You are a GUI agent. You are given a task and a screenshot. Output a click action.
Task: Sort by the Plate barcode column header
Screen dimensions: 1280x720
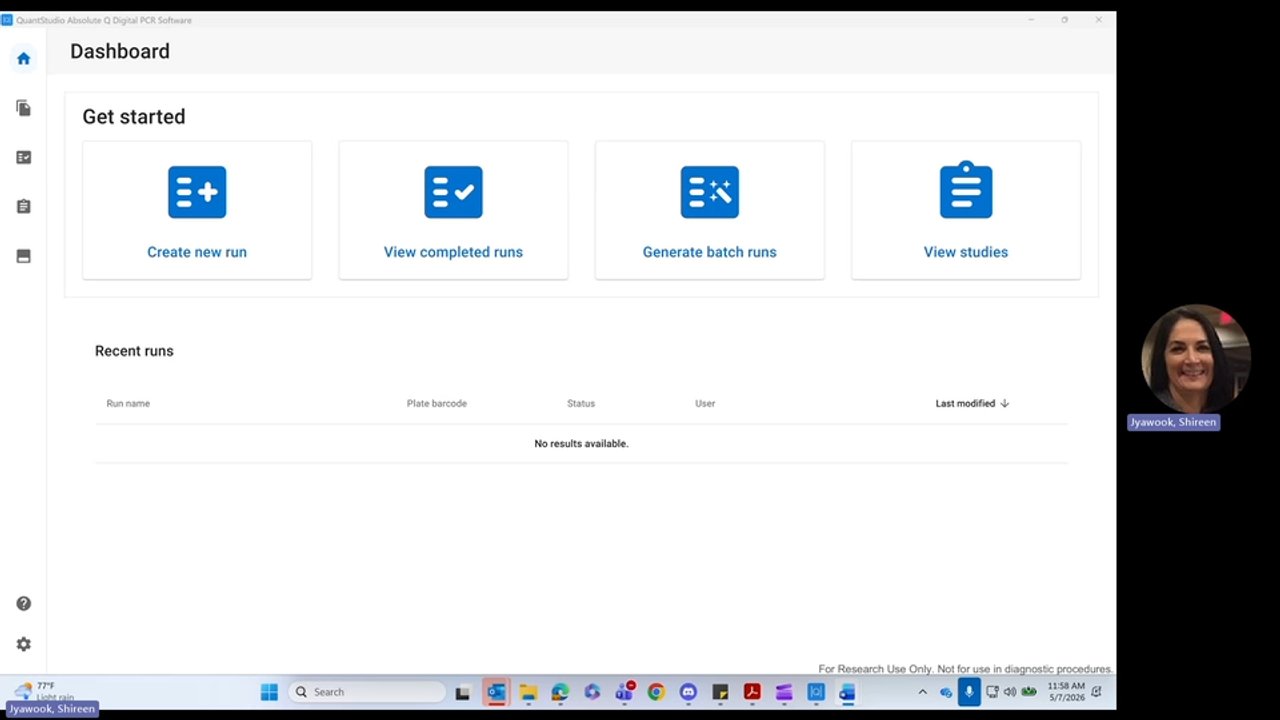tap(437, 403)
